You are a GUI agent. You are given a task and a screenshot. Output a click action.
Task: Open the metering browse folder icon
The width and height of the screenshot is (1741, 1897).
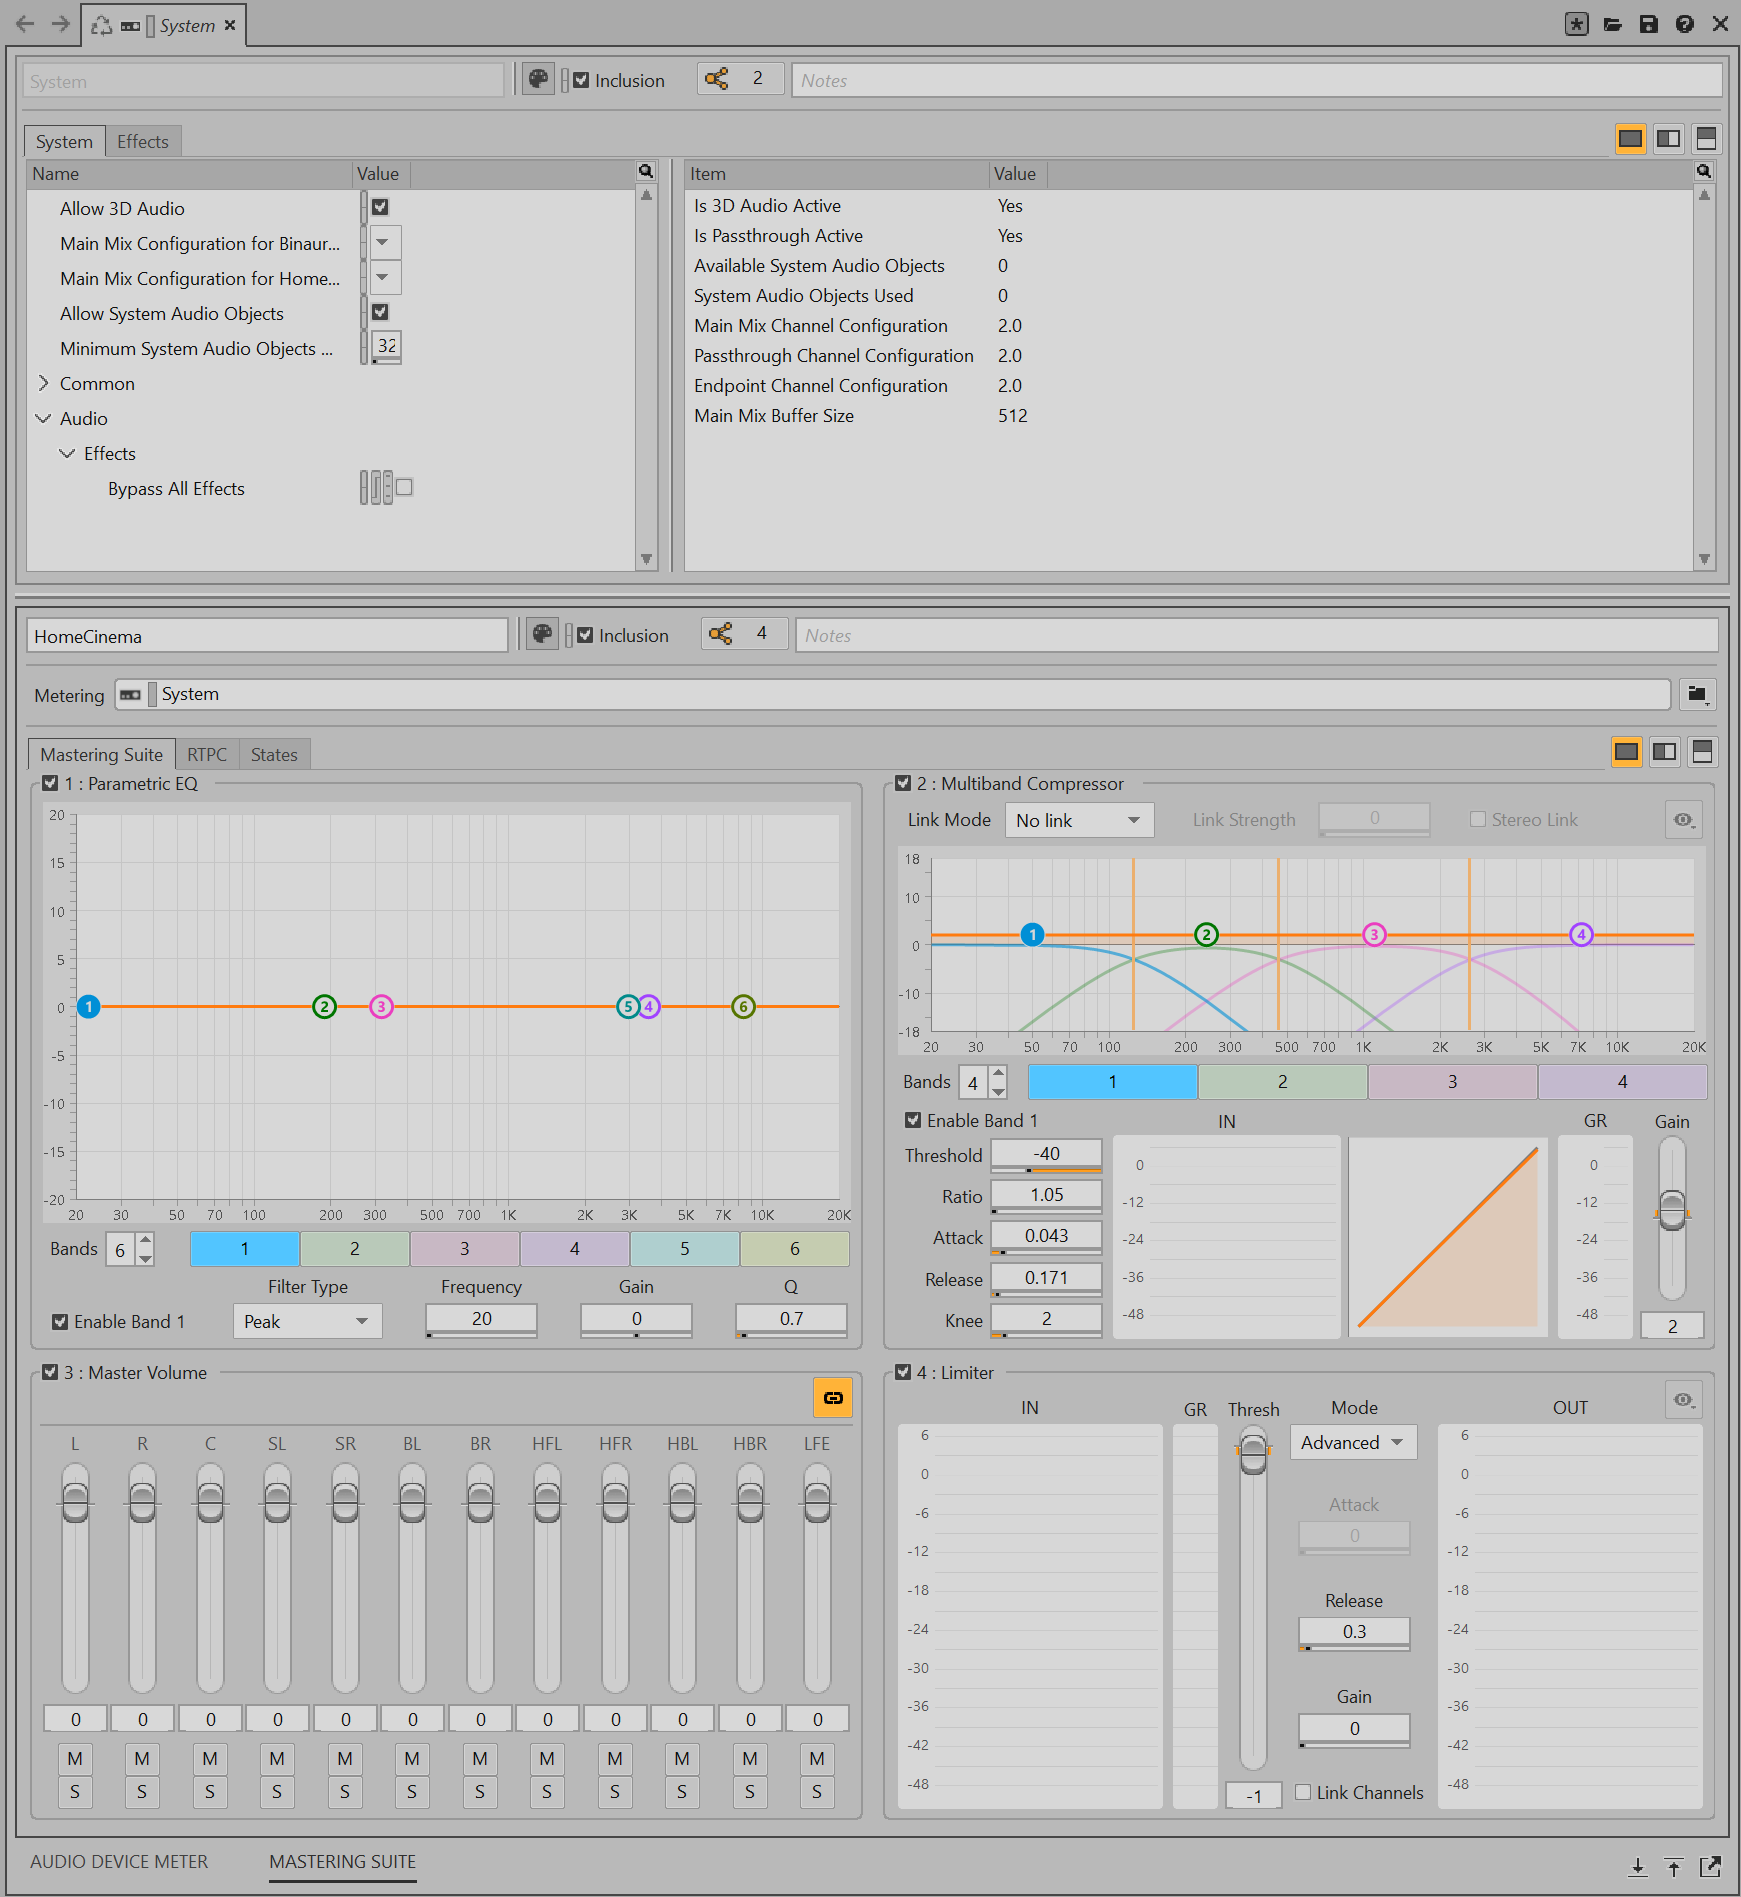click(1697, 694)
